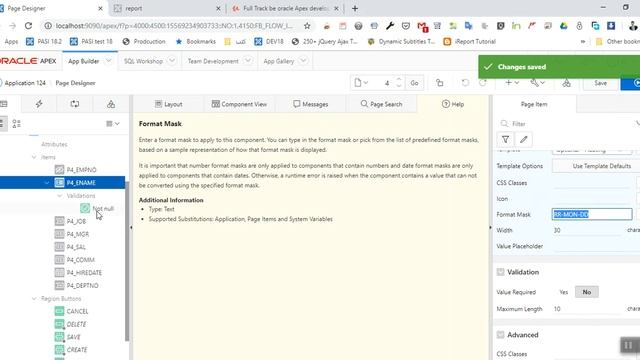Open the tree options menu

point(113,123)
